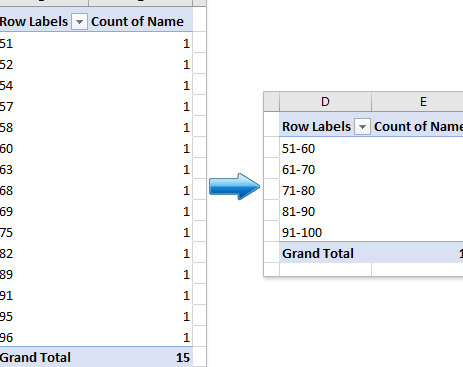Screen dimensions: 463x367
Task: Click the 91-100 group row label
Action: 302,233
